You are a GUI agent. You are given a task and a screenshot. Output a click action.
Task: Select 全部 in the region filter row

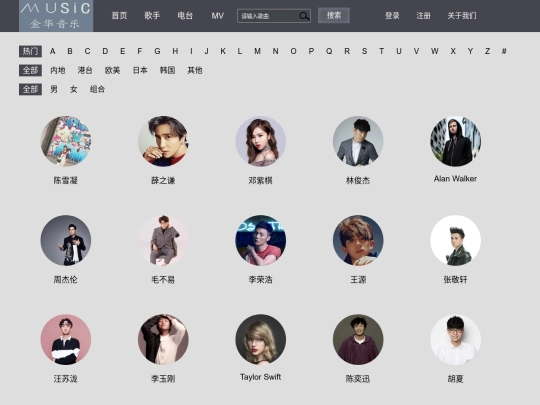tap(30, 70)
